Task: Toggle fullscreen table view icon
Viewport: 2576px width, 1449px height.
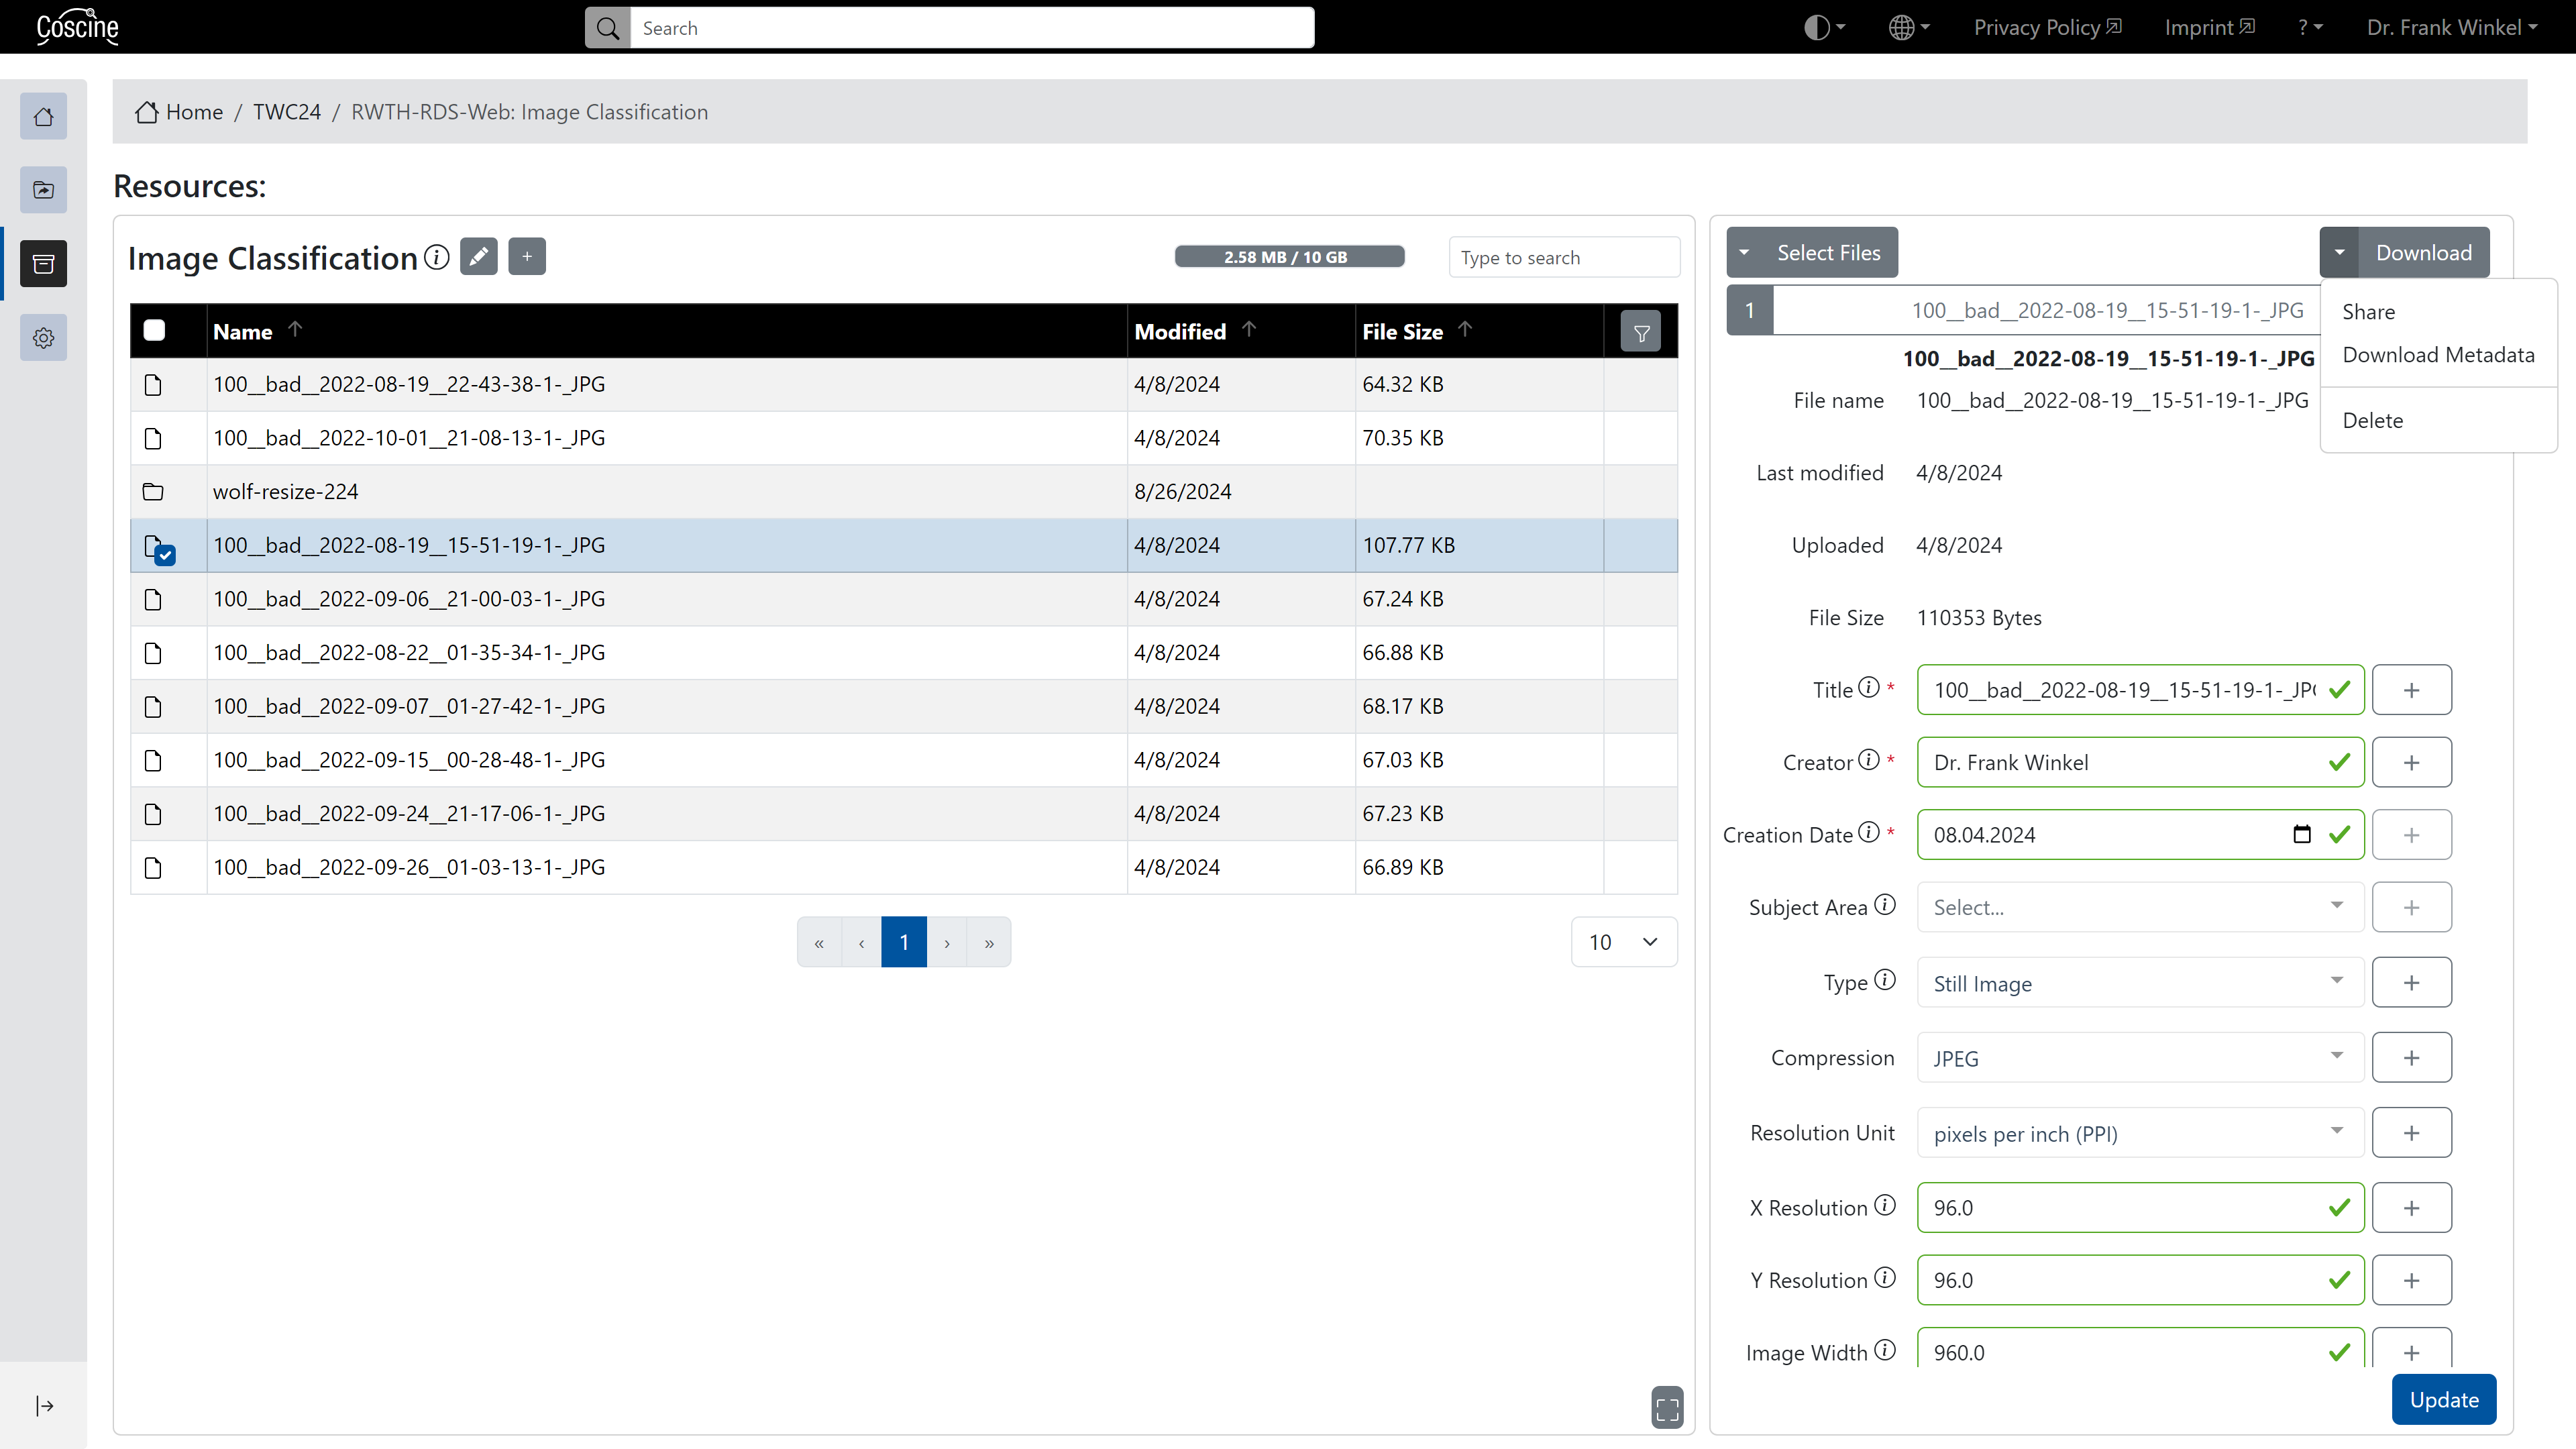Action: click(1667, 1408)
